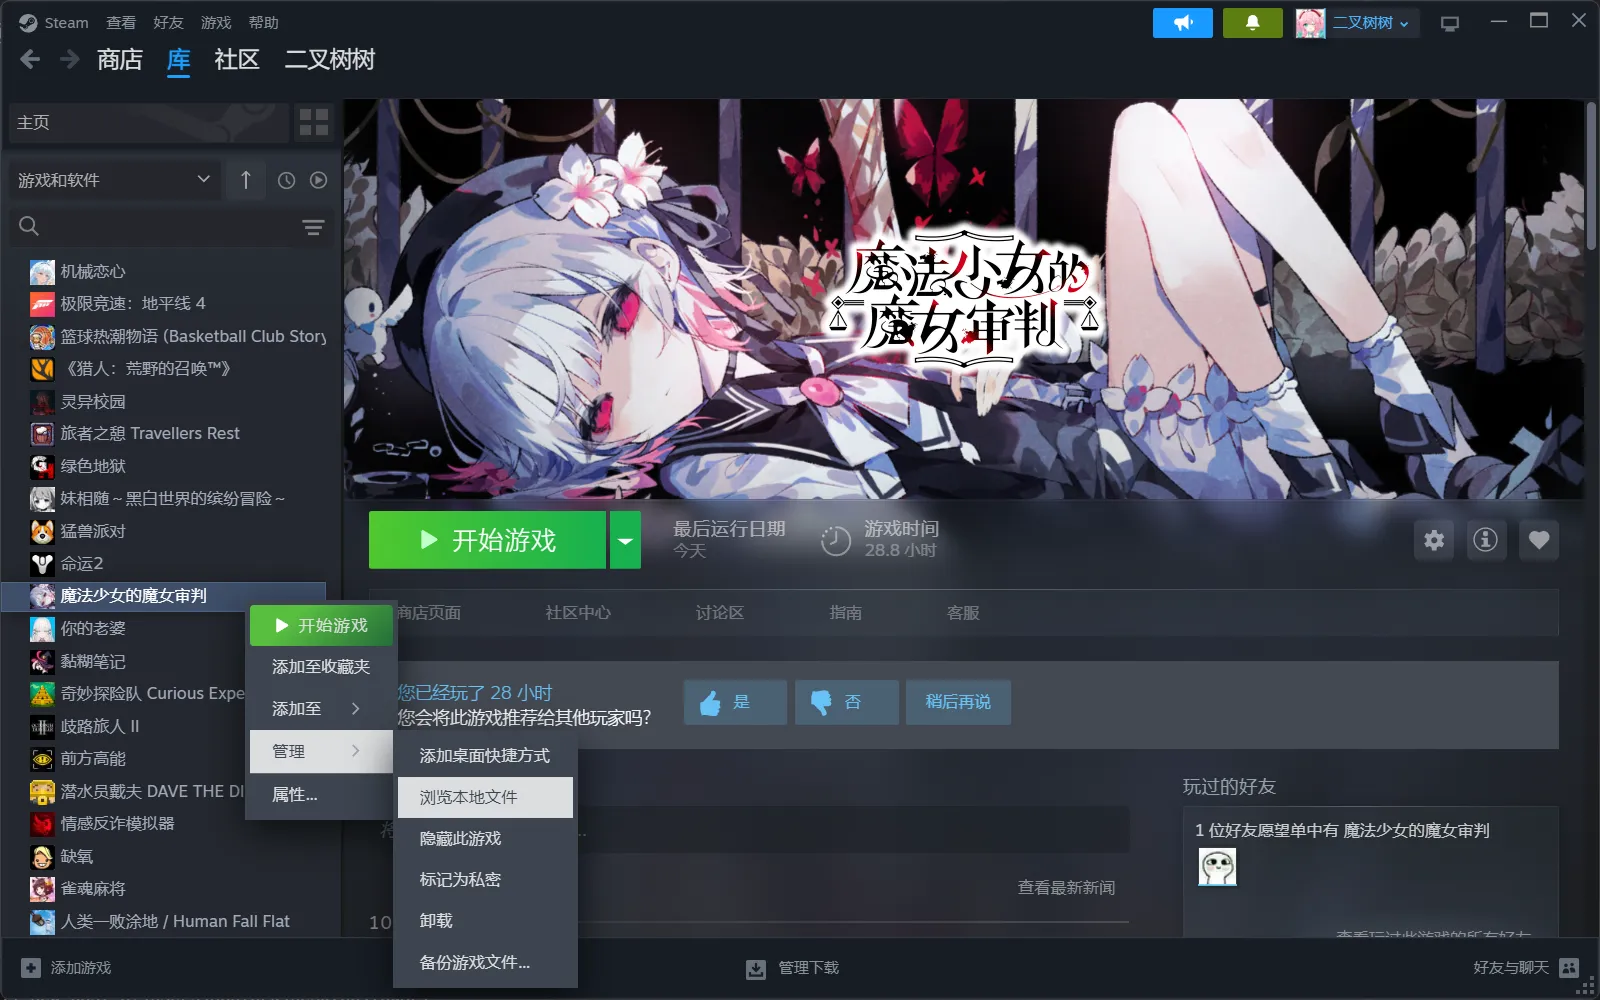The image size is (1600, 1000).
Task: Click the game info icon
Action: (x=1486, y=540)
